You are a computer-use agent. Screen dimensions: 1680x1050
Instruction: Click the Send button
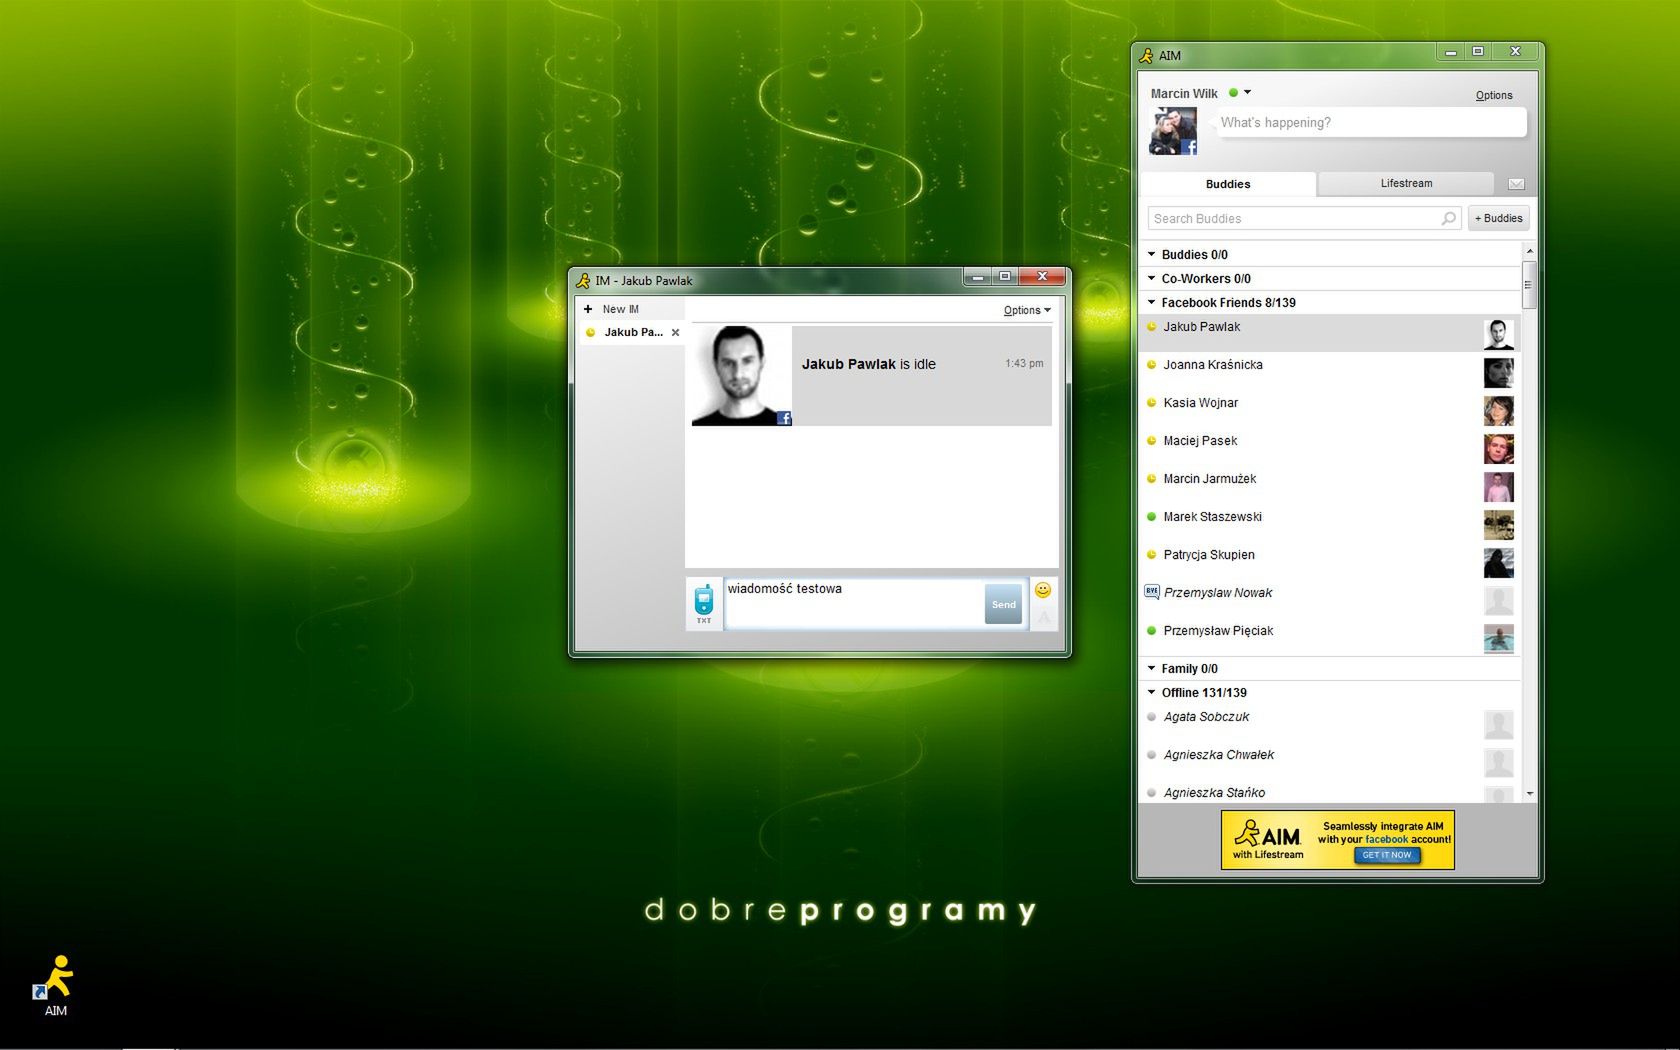[x=1004, y=604]
